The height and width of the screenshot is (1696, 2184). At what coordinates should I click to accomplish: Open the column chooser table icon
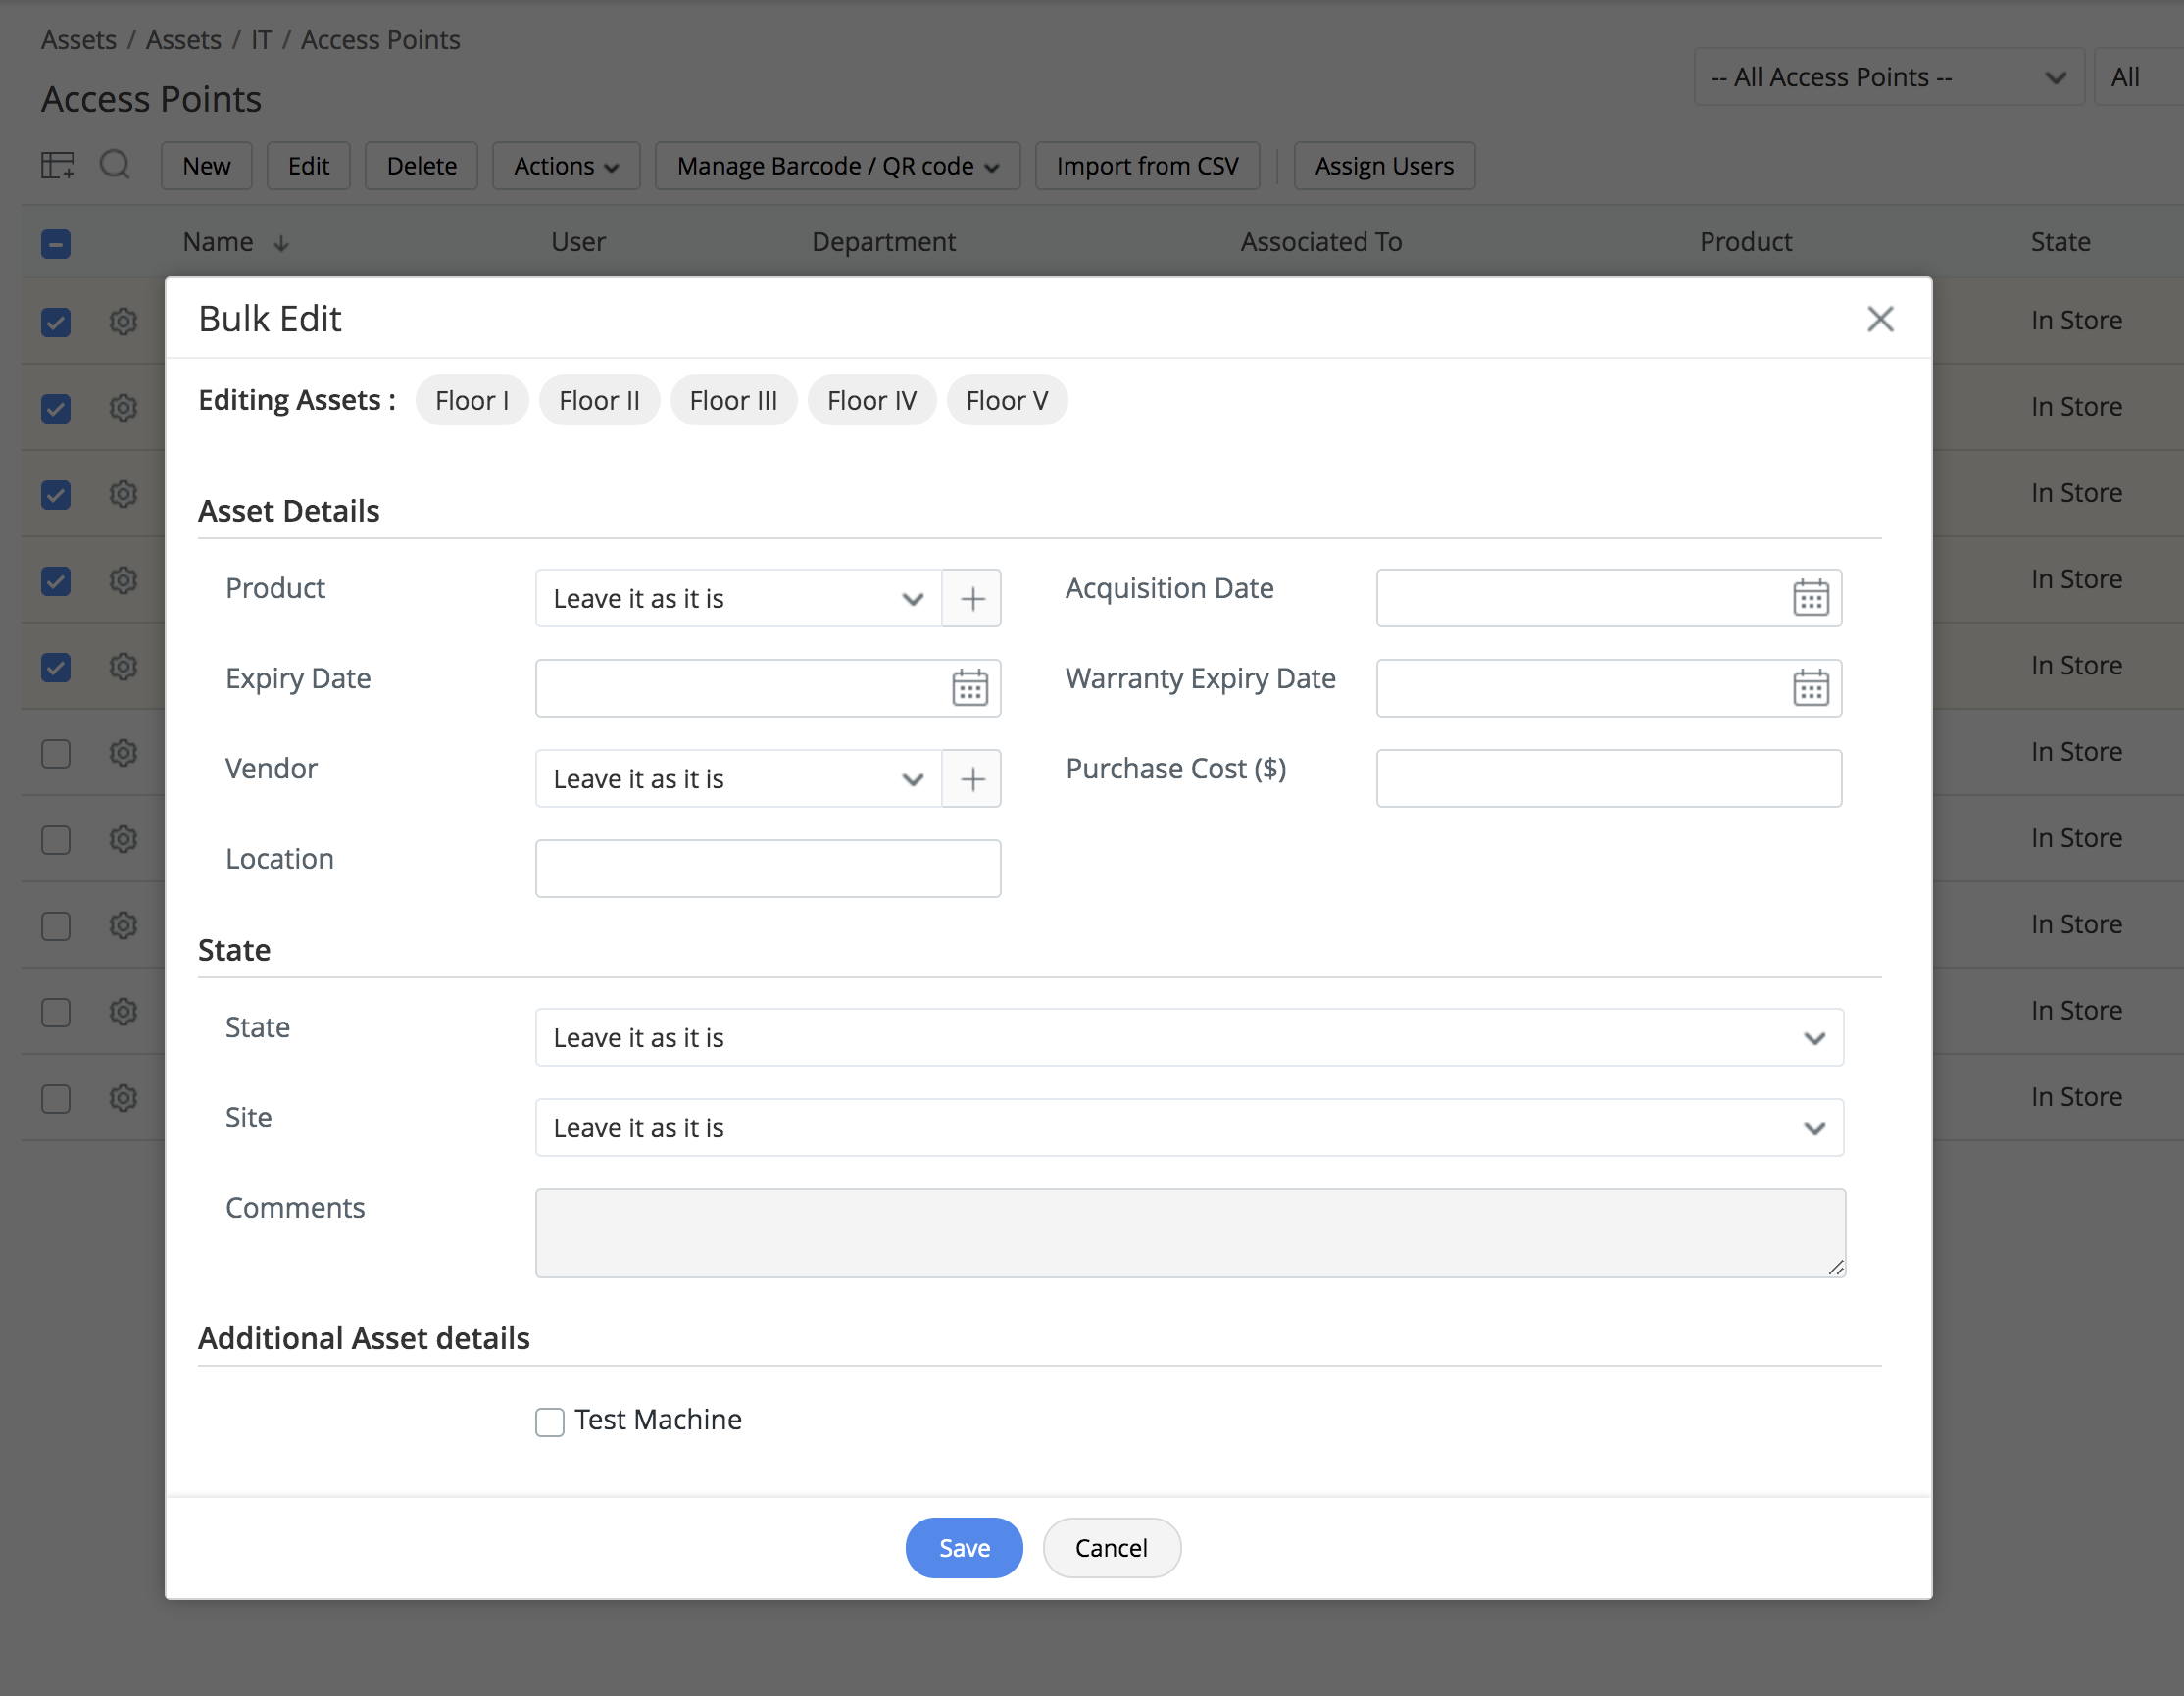click(57, 165)
